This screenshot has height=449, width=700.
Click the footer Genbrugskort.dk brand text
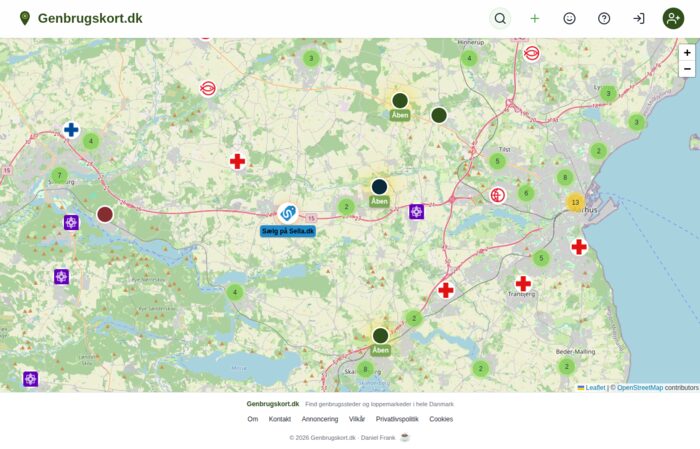[273, 404]
